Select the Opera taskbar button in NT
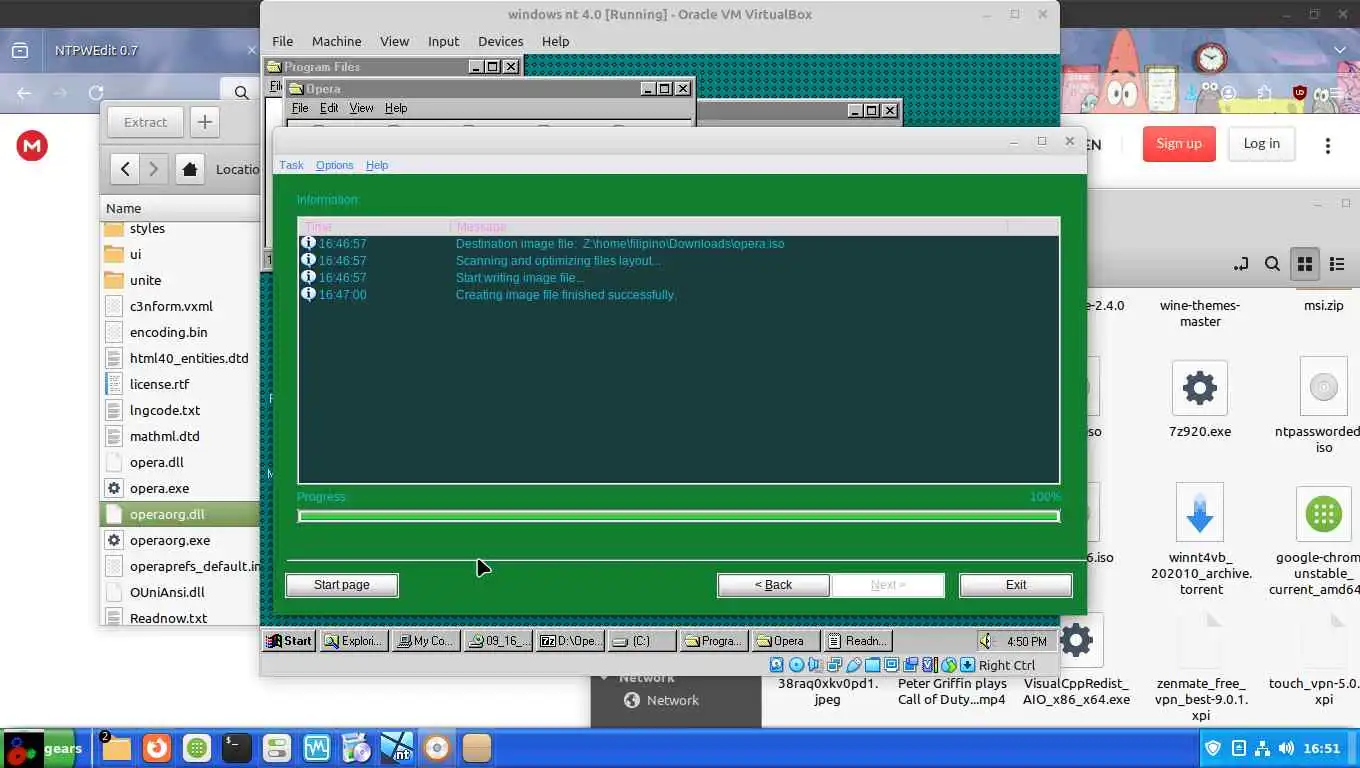The width and height of the screenshot is (1360, 768). [786, 641]
